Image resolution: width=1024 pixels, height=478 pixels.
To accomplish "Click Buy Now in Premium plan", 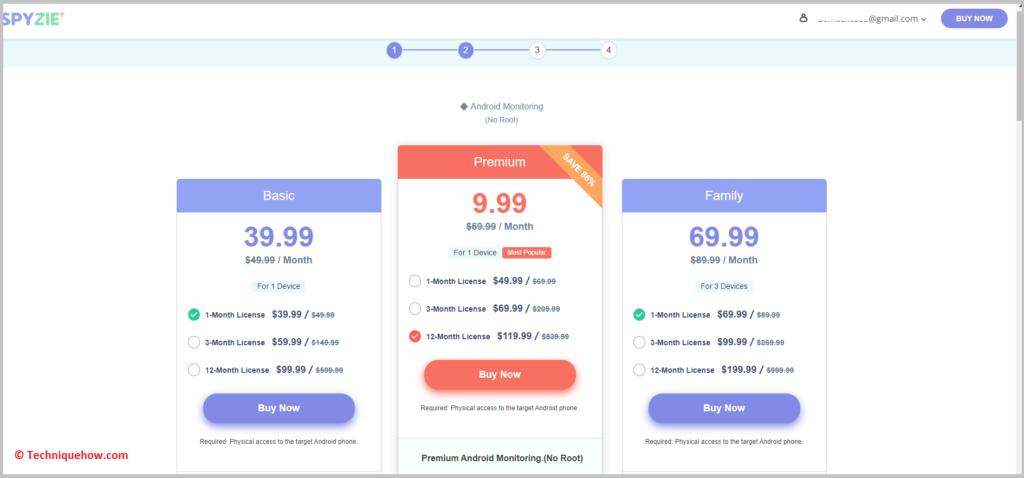I will coord(500,375).
